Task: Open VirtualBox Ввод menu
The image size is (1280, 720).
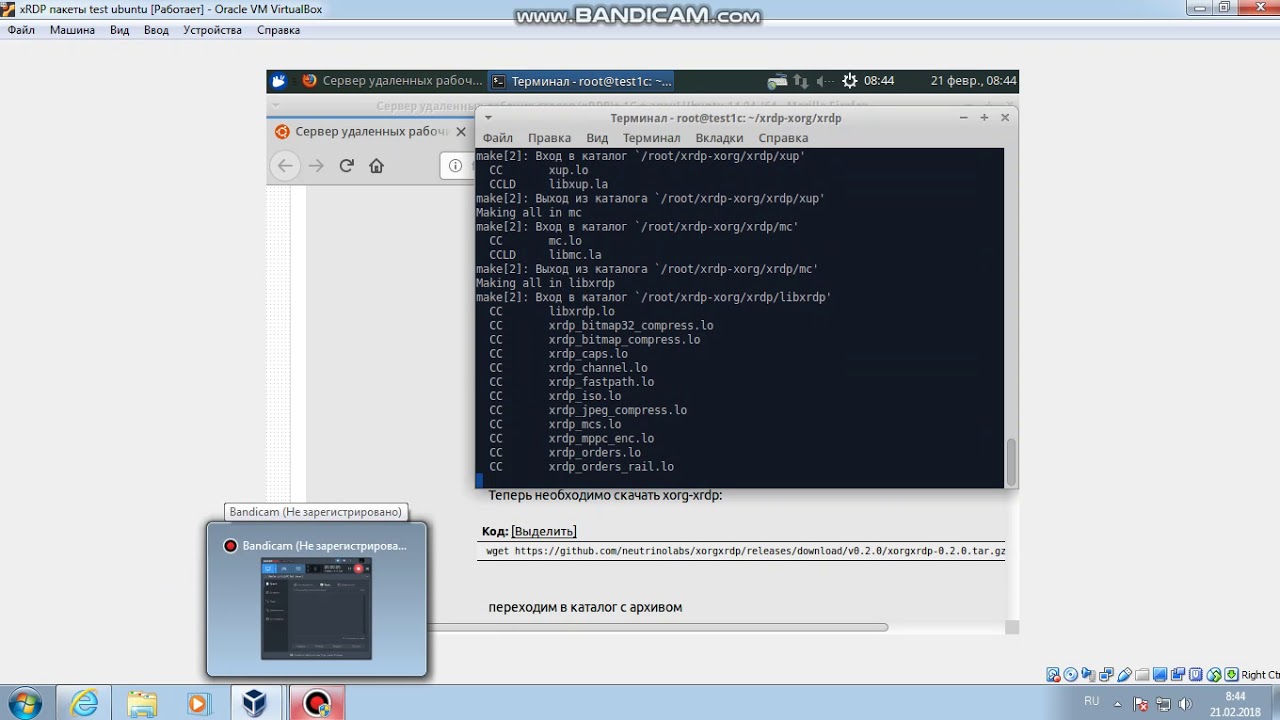Action: [x=156, y=30]
